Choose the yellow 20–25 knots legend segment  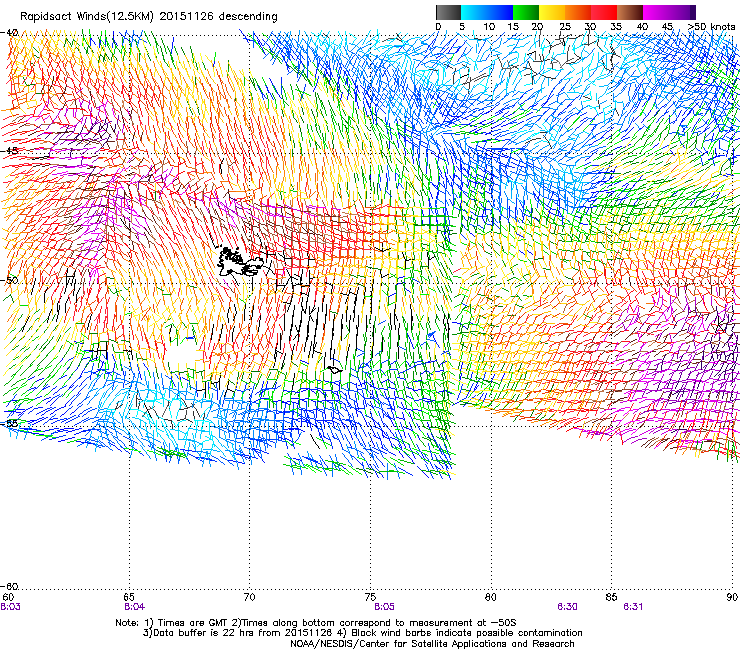point(552,12)
